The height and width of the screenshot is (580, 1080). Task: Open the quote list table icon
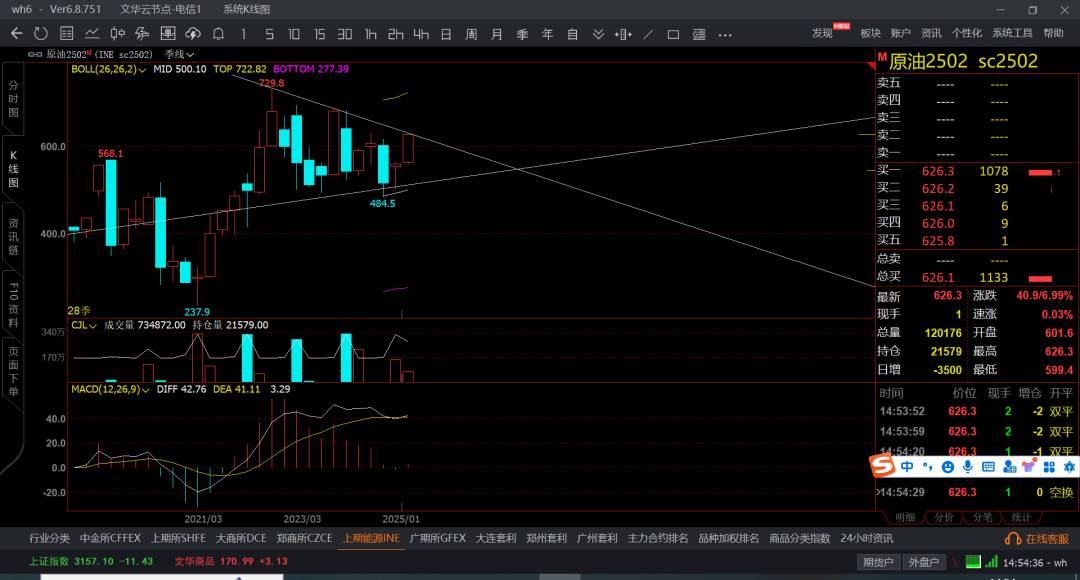[x=66, y=34]
